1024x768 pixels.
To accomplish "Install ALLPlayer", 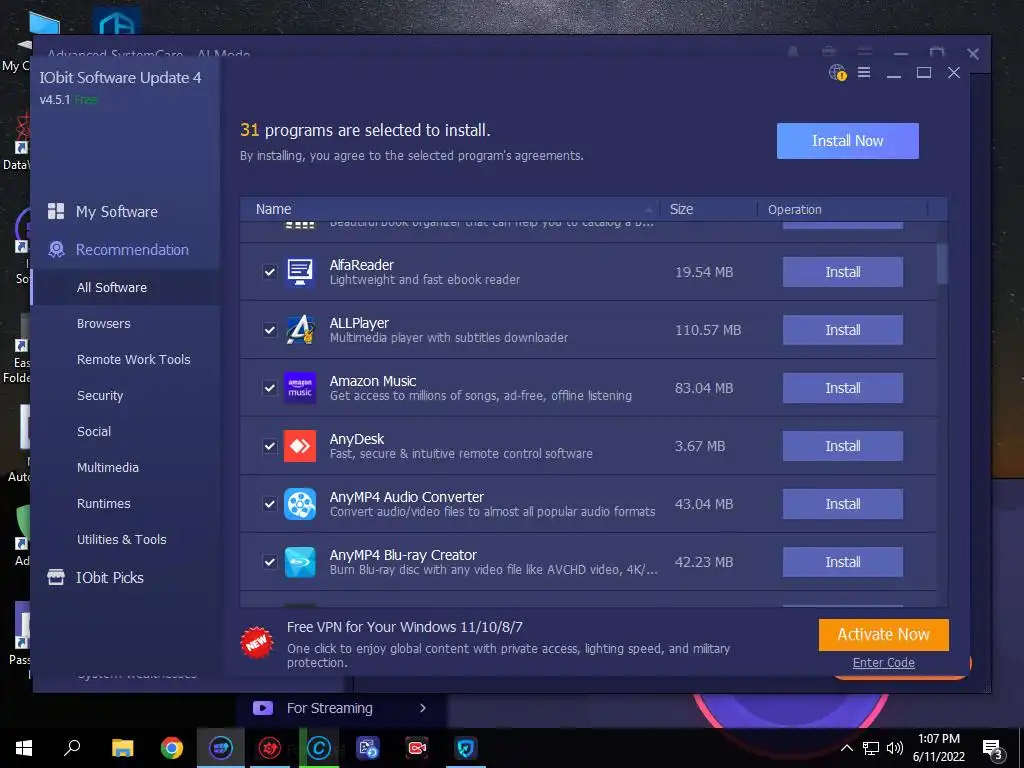I will pyautogui.click(x=842, y=330).
